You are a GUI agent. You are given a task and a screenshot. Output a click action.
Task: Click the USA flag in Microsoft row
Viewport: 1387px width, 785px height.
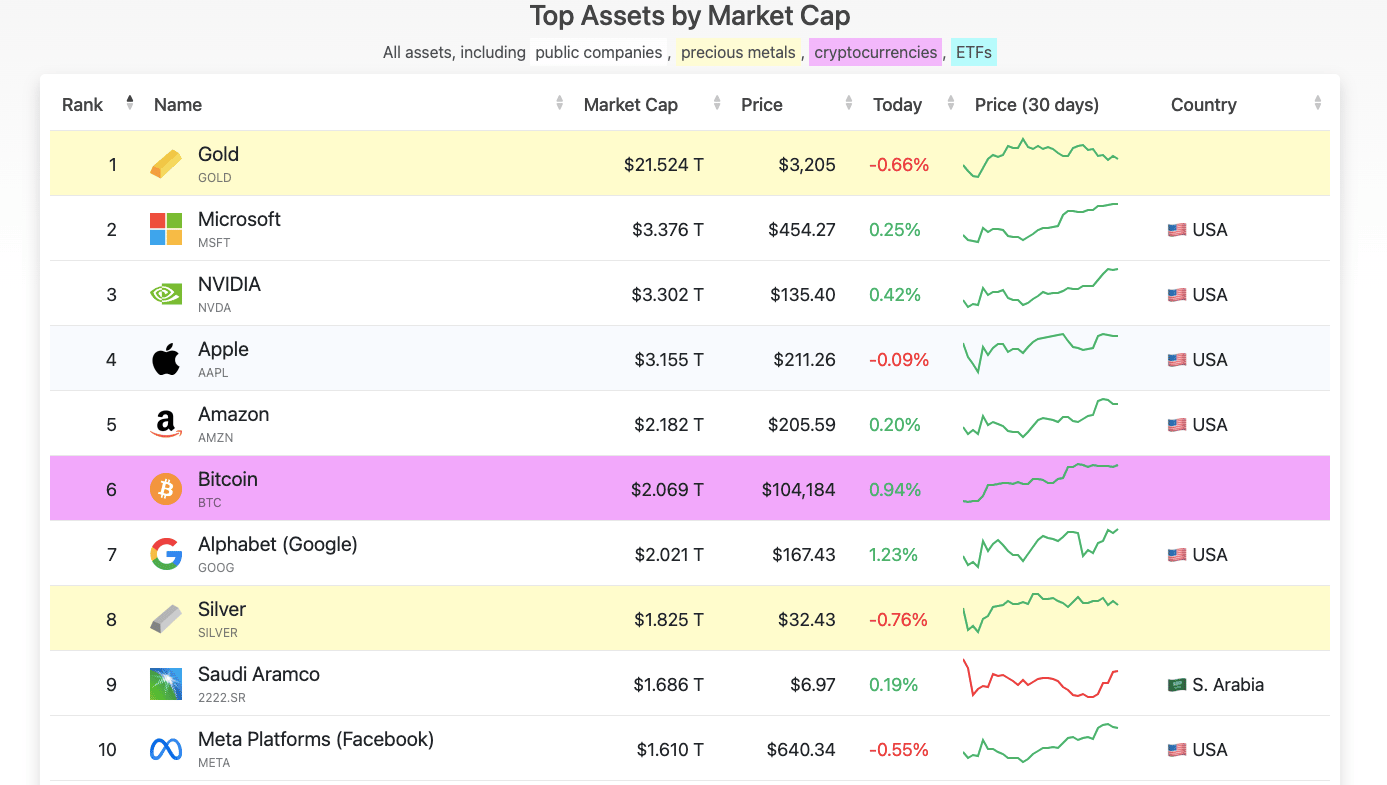(1177, 230)
